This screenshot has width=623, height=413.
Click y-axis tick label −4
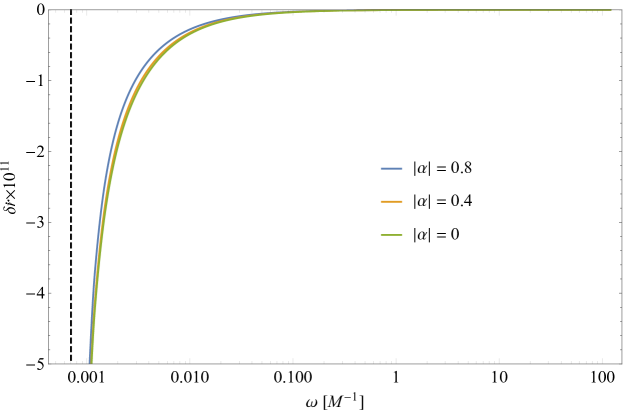35,293
